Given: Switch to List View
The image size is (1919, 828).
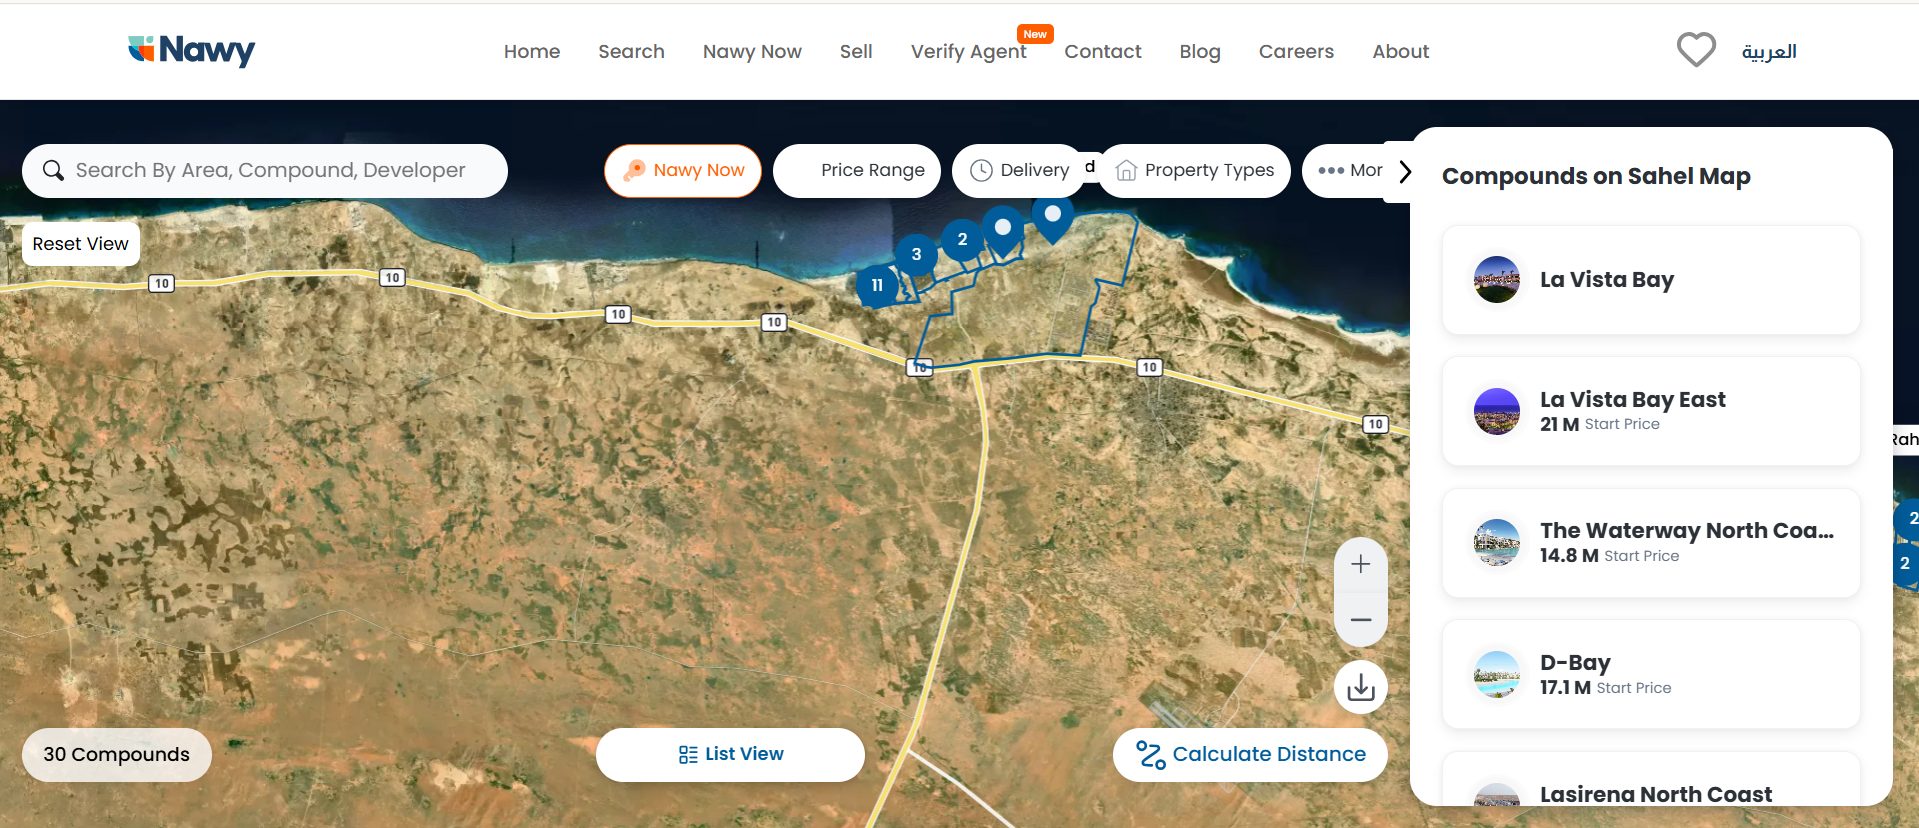Looking at the screenshot, I should tap(730, 754).
